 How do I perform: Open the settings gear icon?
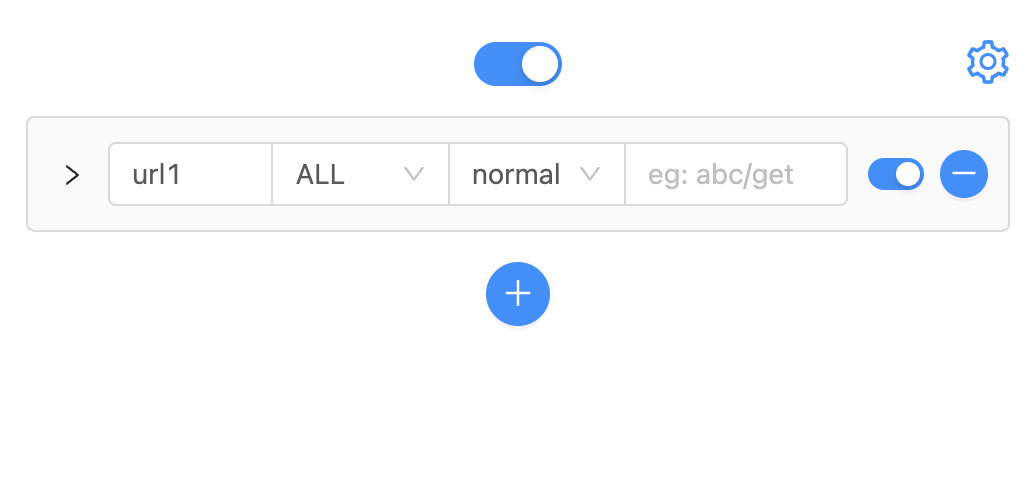coord(987,62)
